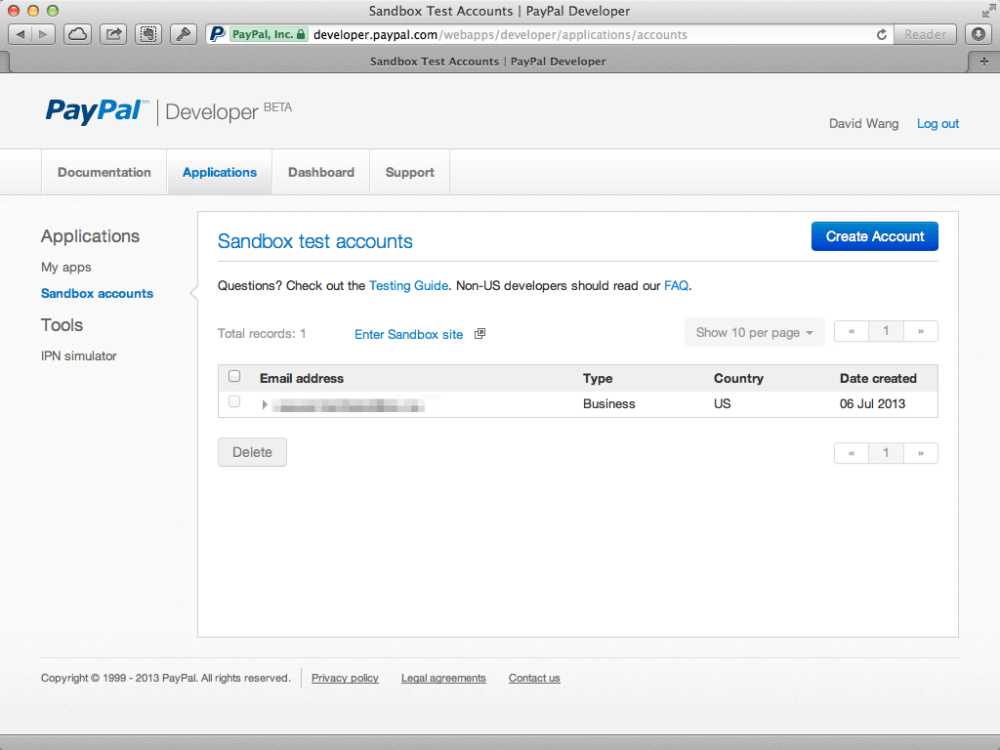Click the PayPal favicon in address bar
The width and height of the screenshot is (1000, 750).
[217, 34]
